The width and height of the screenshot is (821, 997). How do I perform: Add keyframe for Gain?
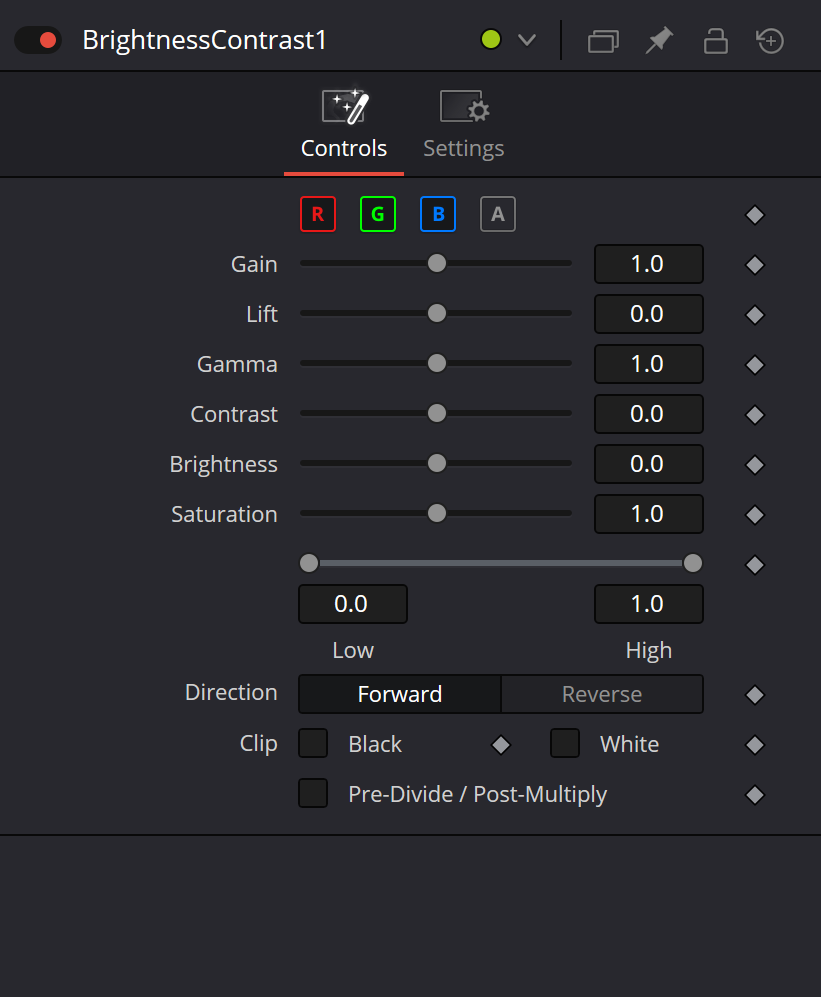tap(755, 265)
